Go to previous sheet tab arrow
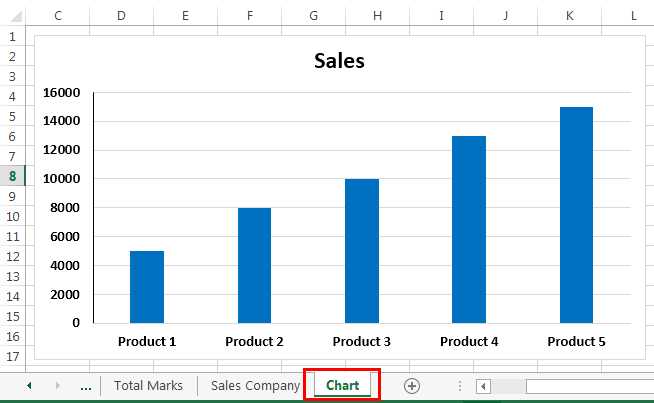Viewport: 654px width, 403px height. point(29,385)
